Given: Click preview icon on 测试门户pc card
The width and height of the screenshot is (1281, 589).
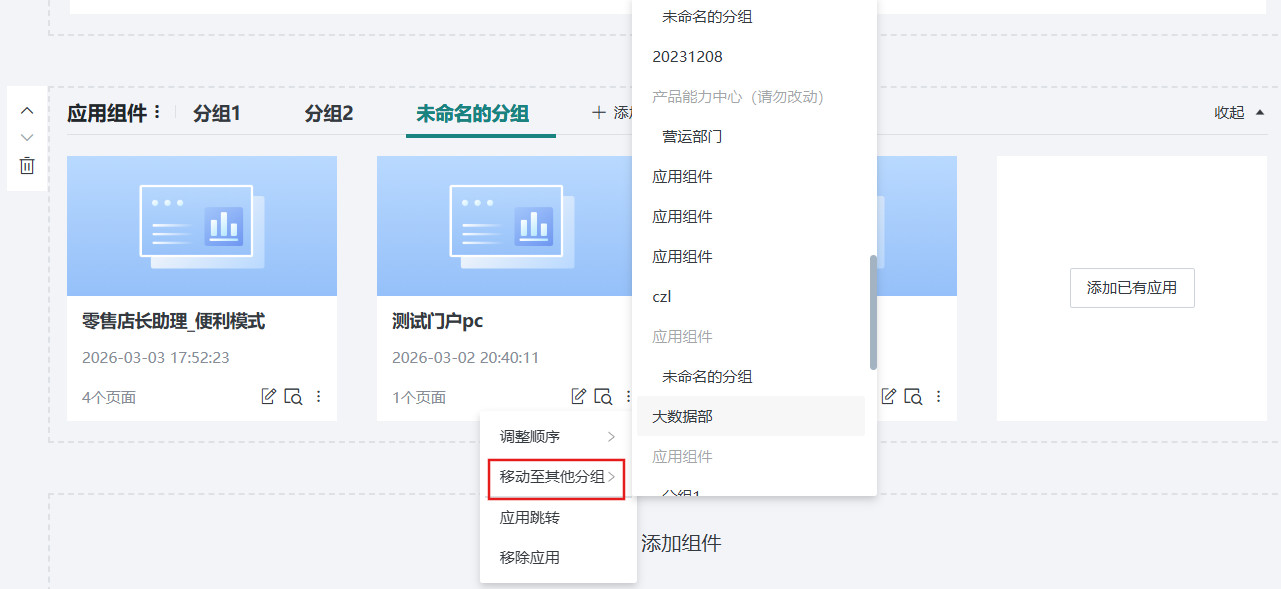Looking at the screenshot, I should (603, 397).
